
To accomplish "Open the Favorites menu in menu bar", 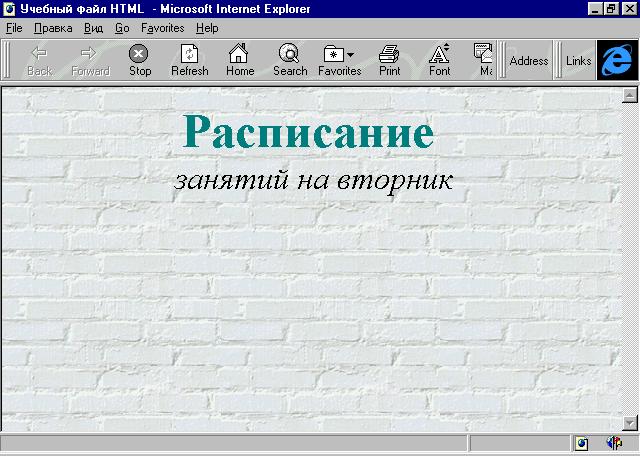I will point(162,28).
